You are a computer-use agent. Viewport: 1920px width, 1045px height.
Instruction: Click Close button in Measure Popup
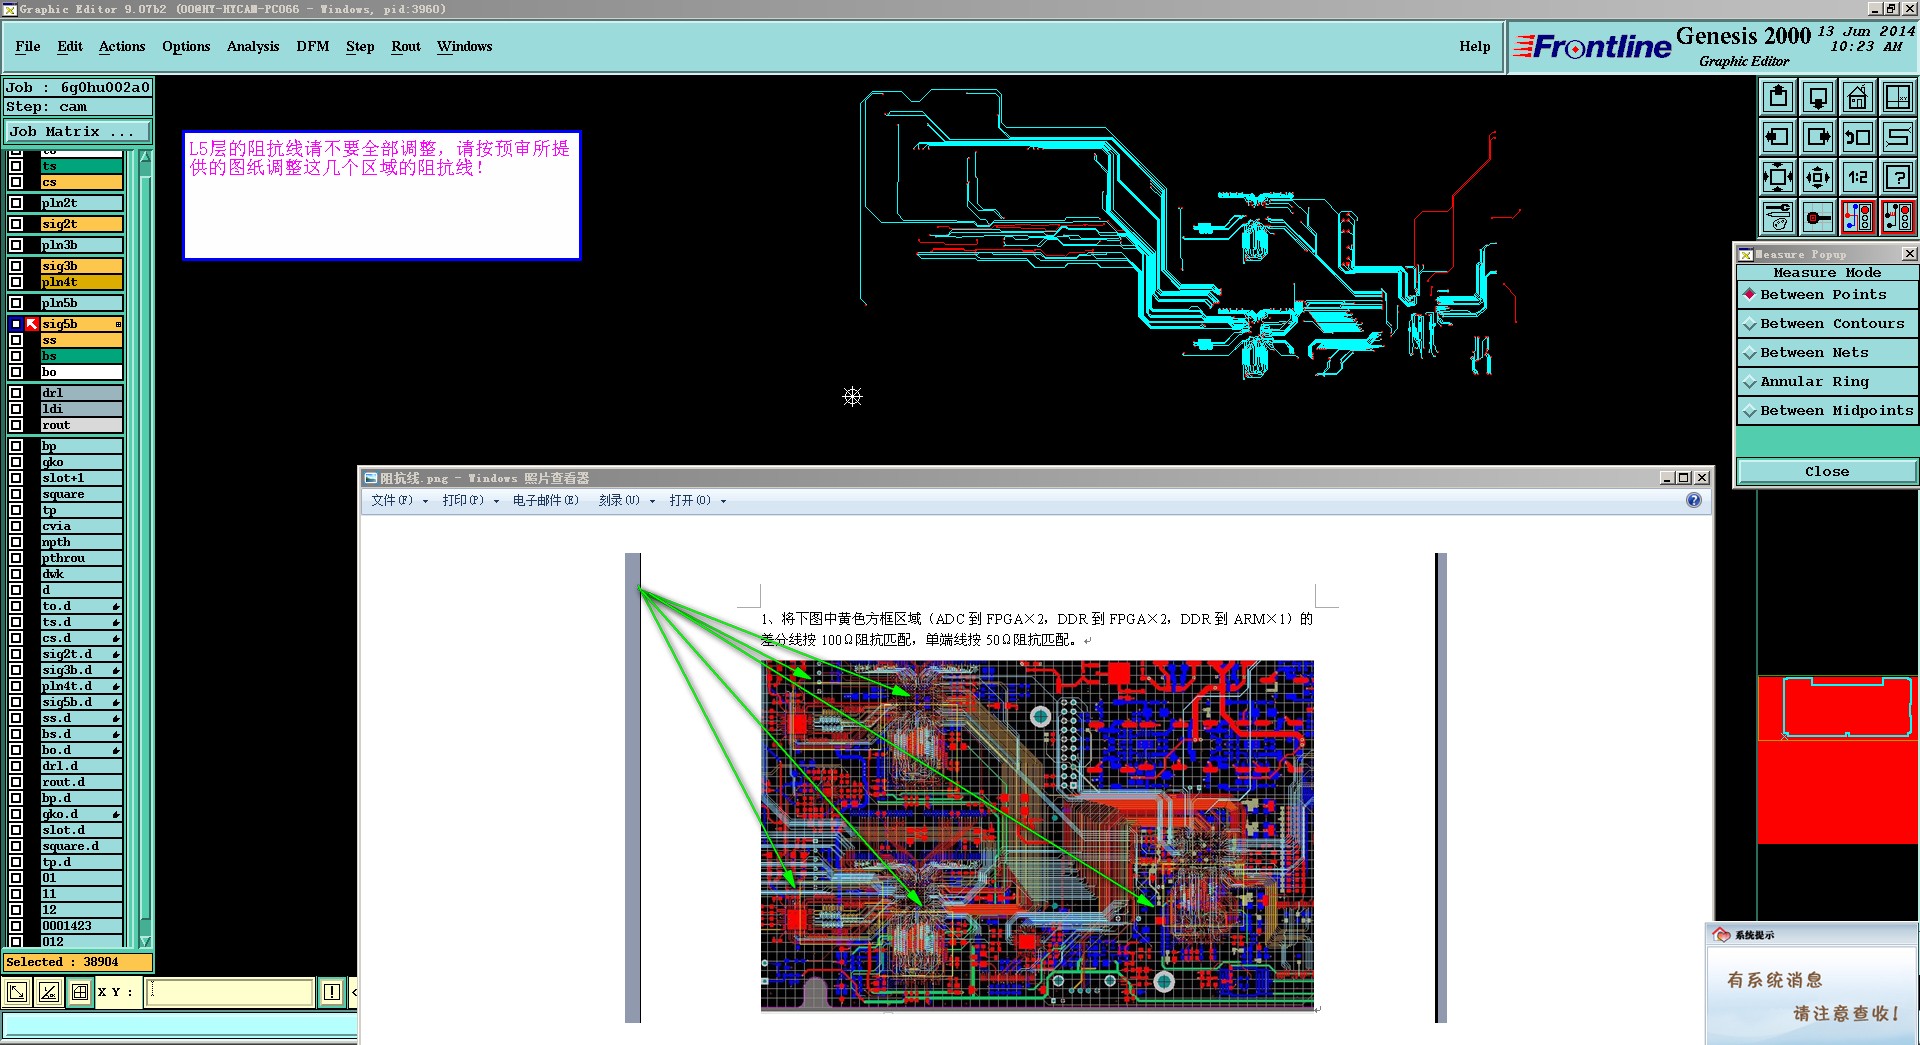(1827, 471)
